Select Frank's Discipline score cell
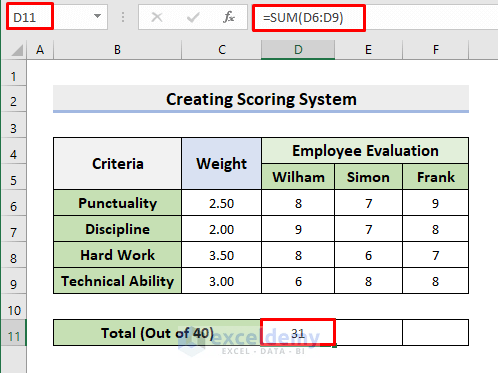Screen dimensions: 498x373 [x=436, y=229]
